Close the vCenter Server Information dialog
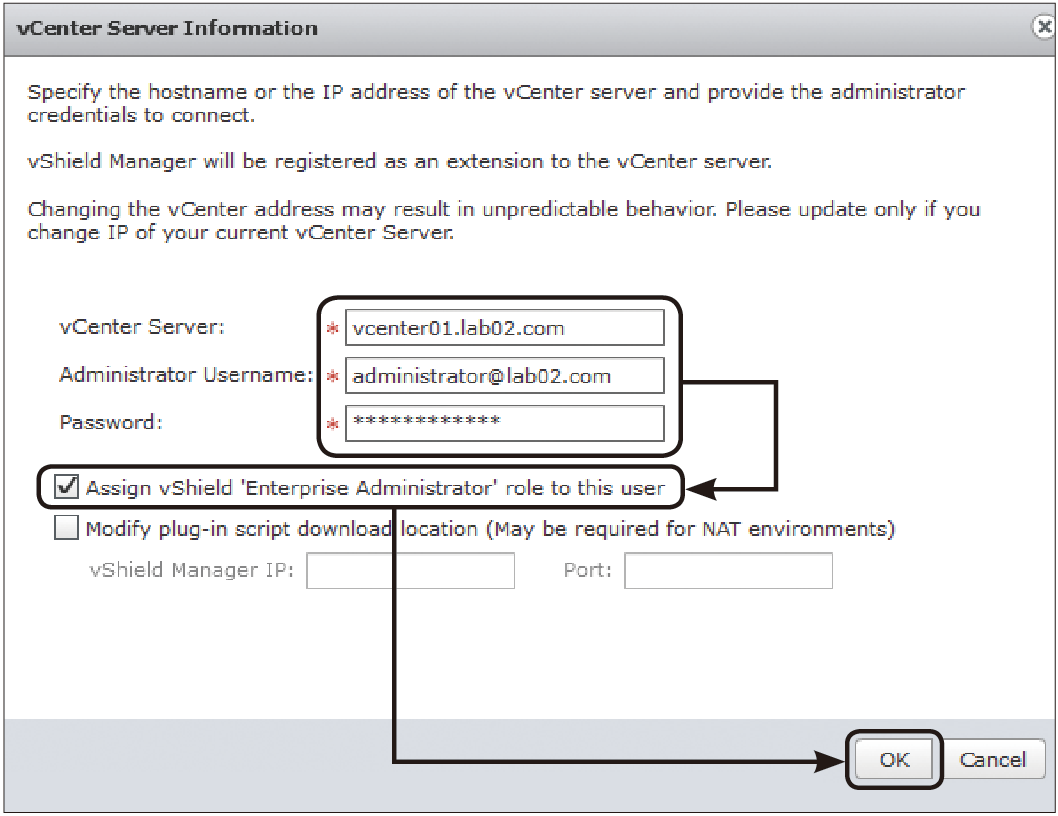This screenshot has width=1058, height=816. click(x=1044, y=26)
